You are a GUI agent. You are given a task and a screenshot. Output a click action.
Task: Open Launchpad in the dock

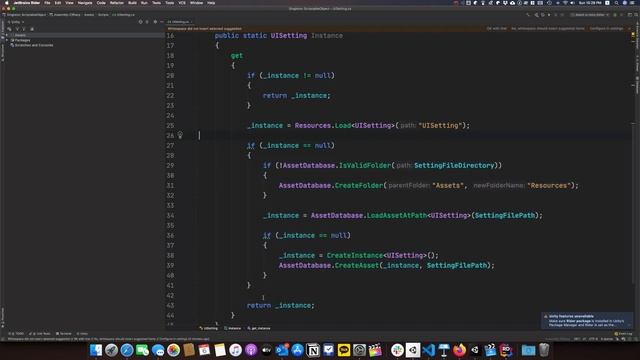(x=111, y=350)
